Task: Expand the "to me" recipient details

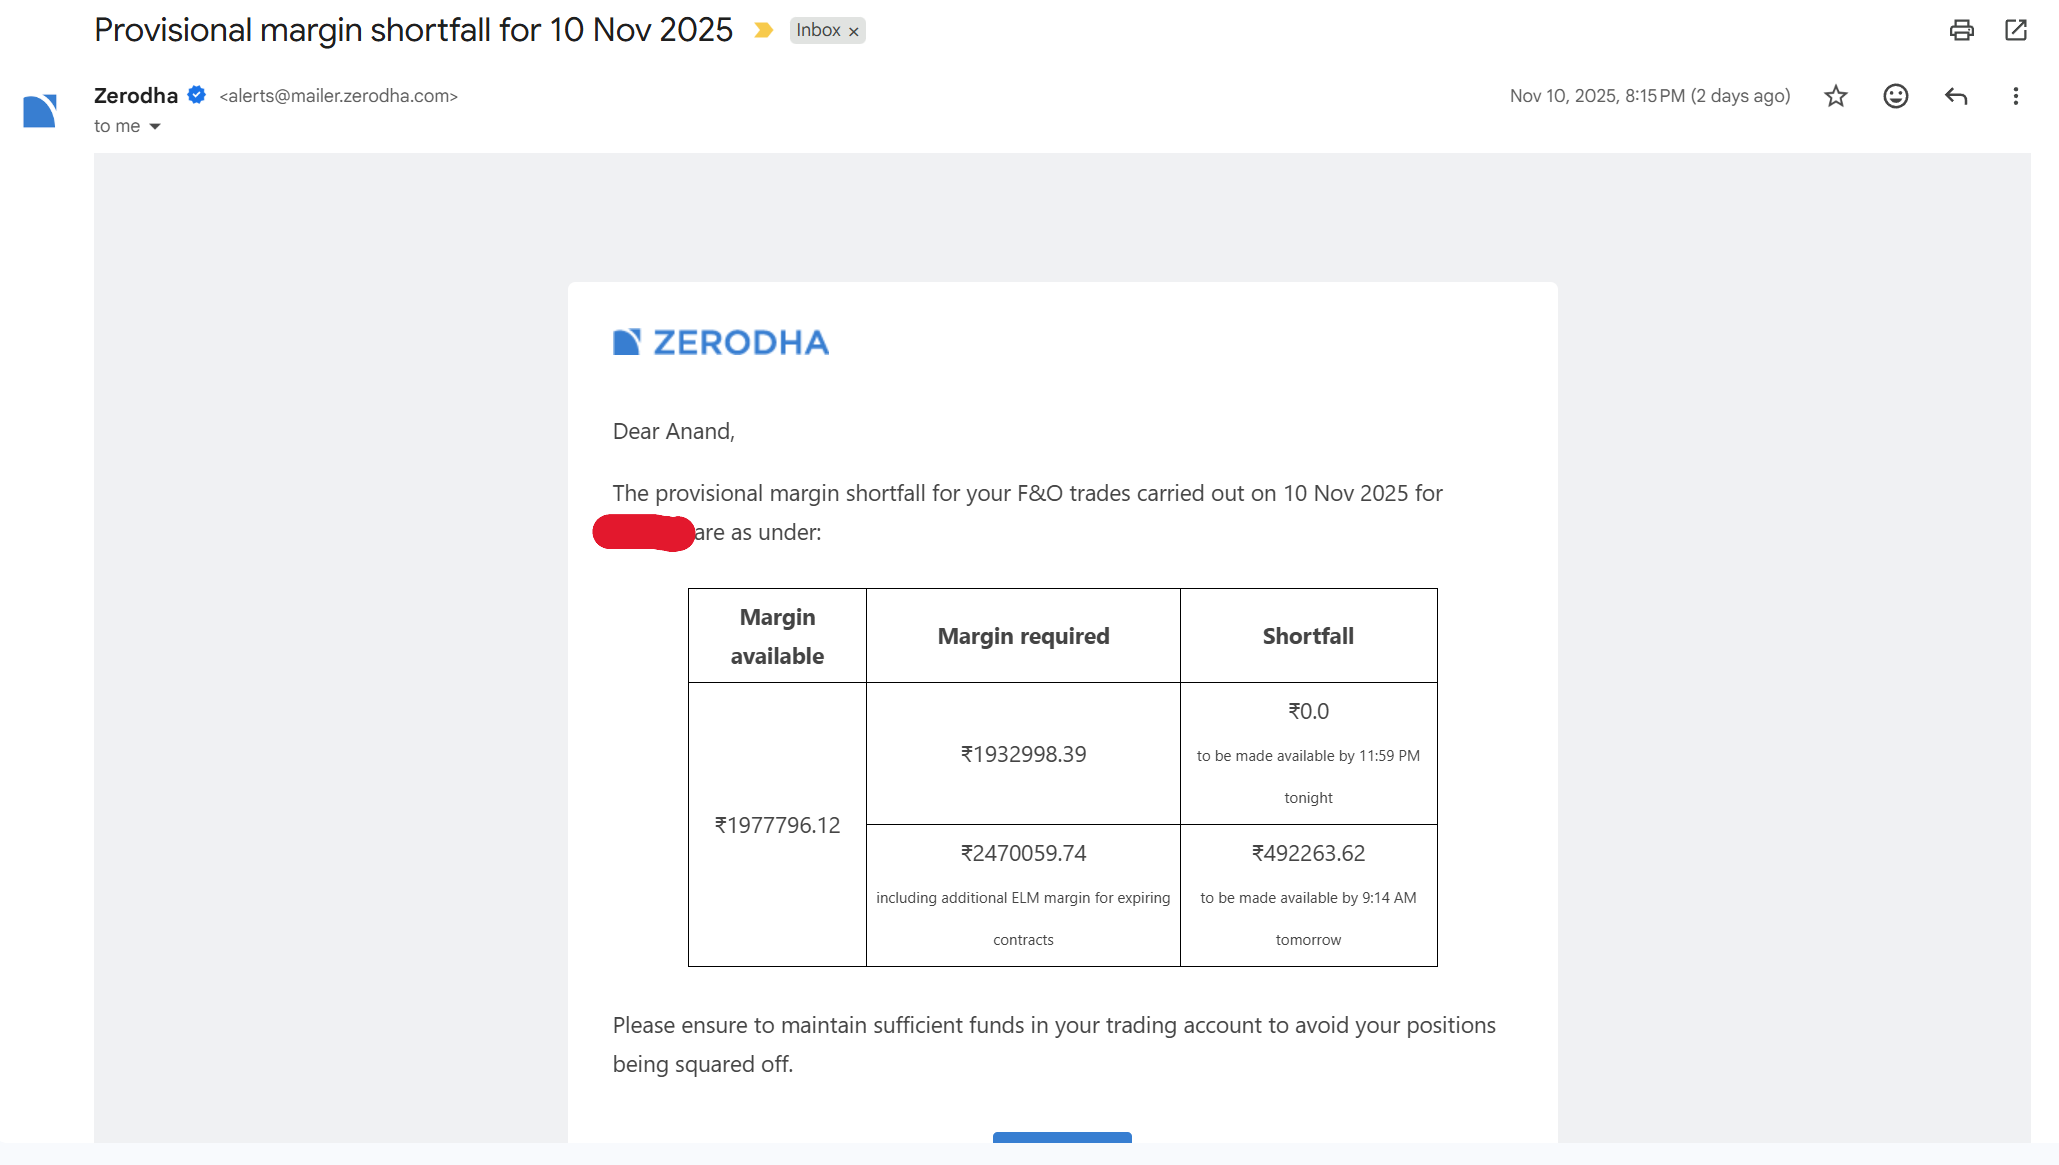Action: point(154,126)
